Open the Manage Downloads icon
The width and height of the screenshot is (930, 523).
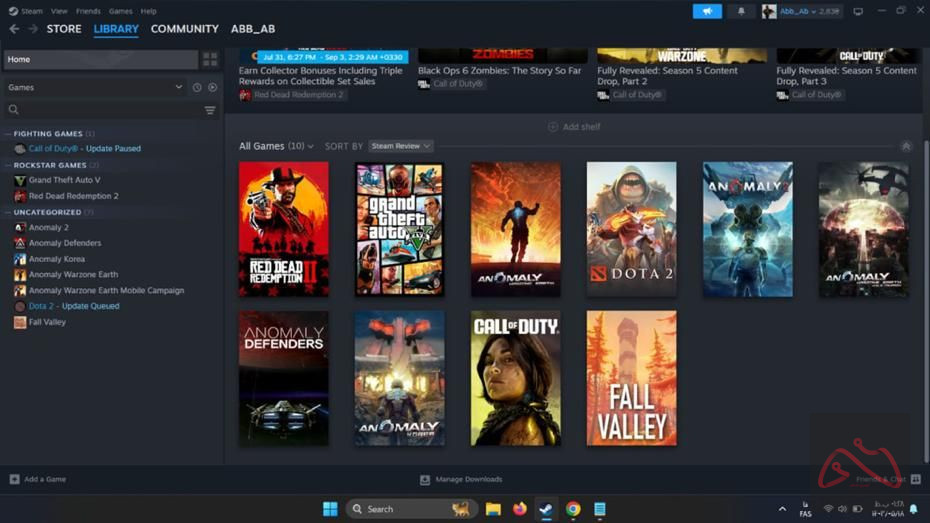[x=425, y=480]
